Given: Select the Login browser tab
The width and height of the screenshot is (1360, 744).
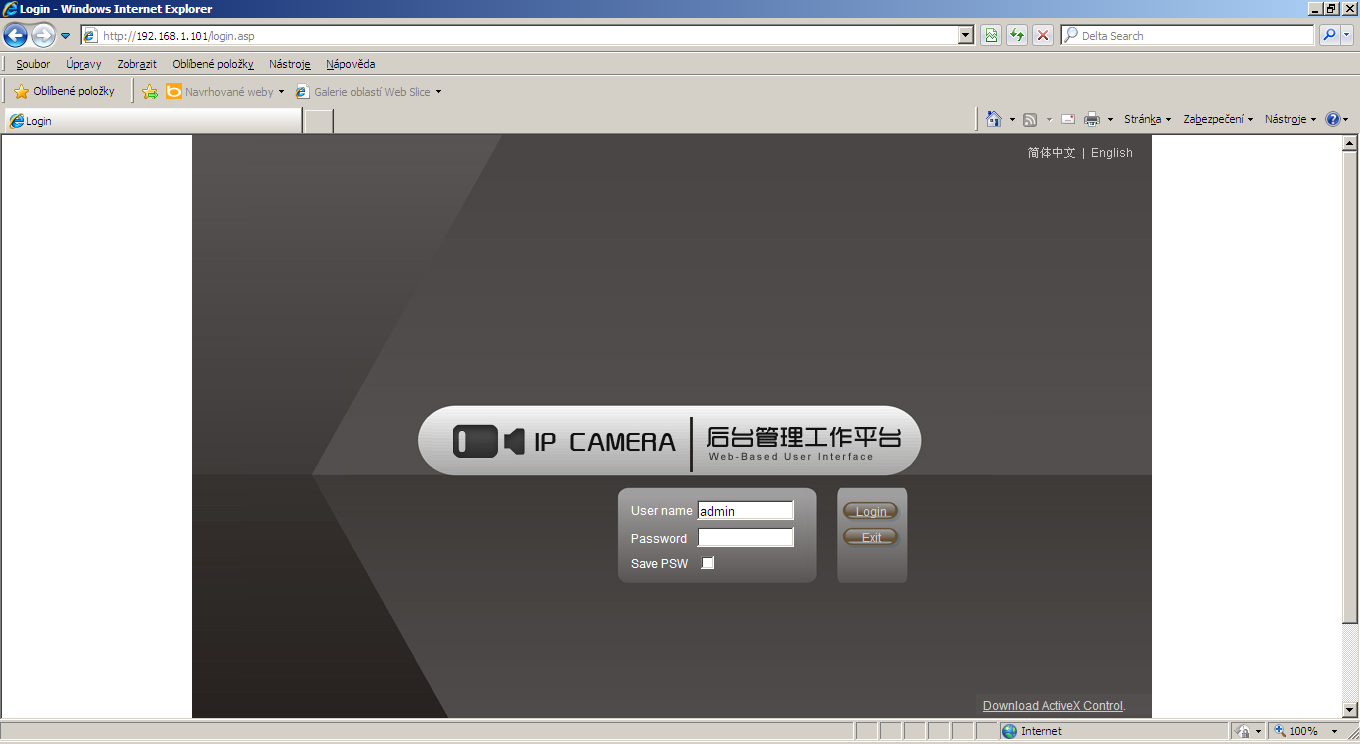Looking at the screenshot, I should tap(152, 121).
